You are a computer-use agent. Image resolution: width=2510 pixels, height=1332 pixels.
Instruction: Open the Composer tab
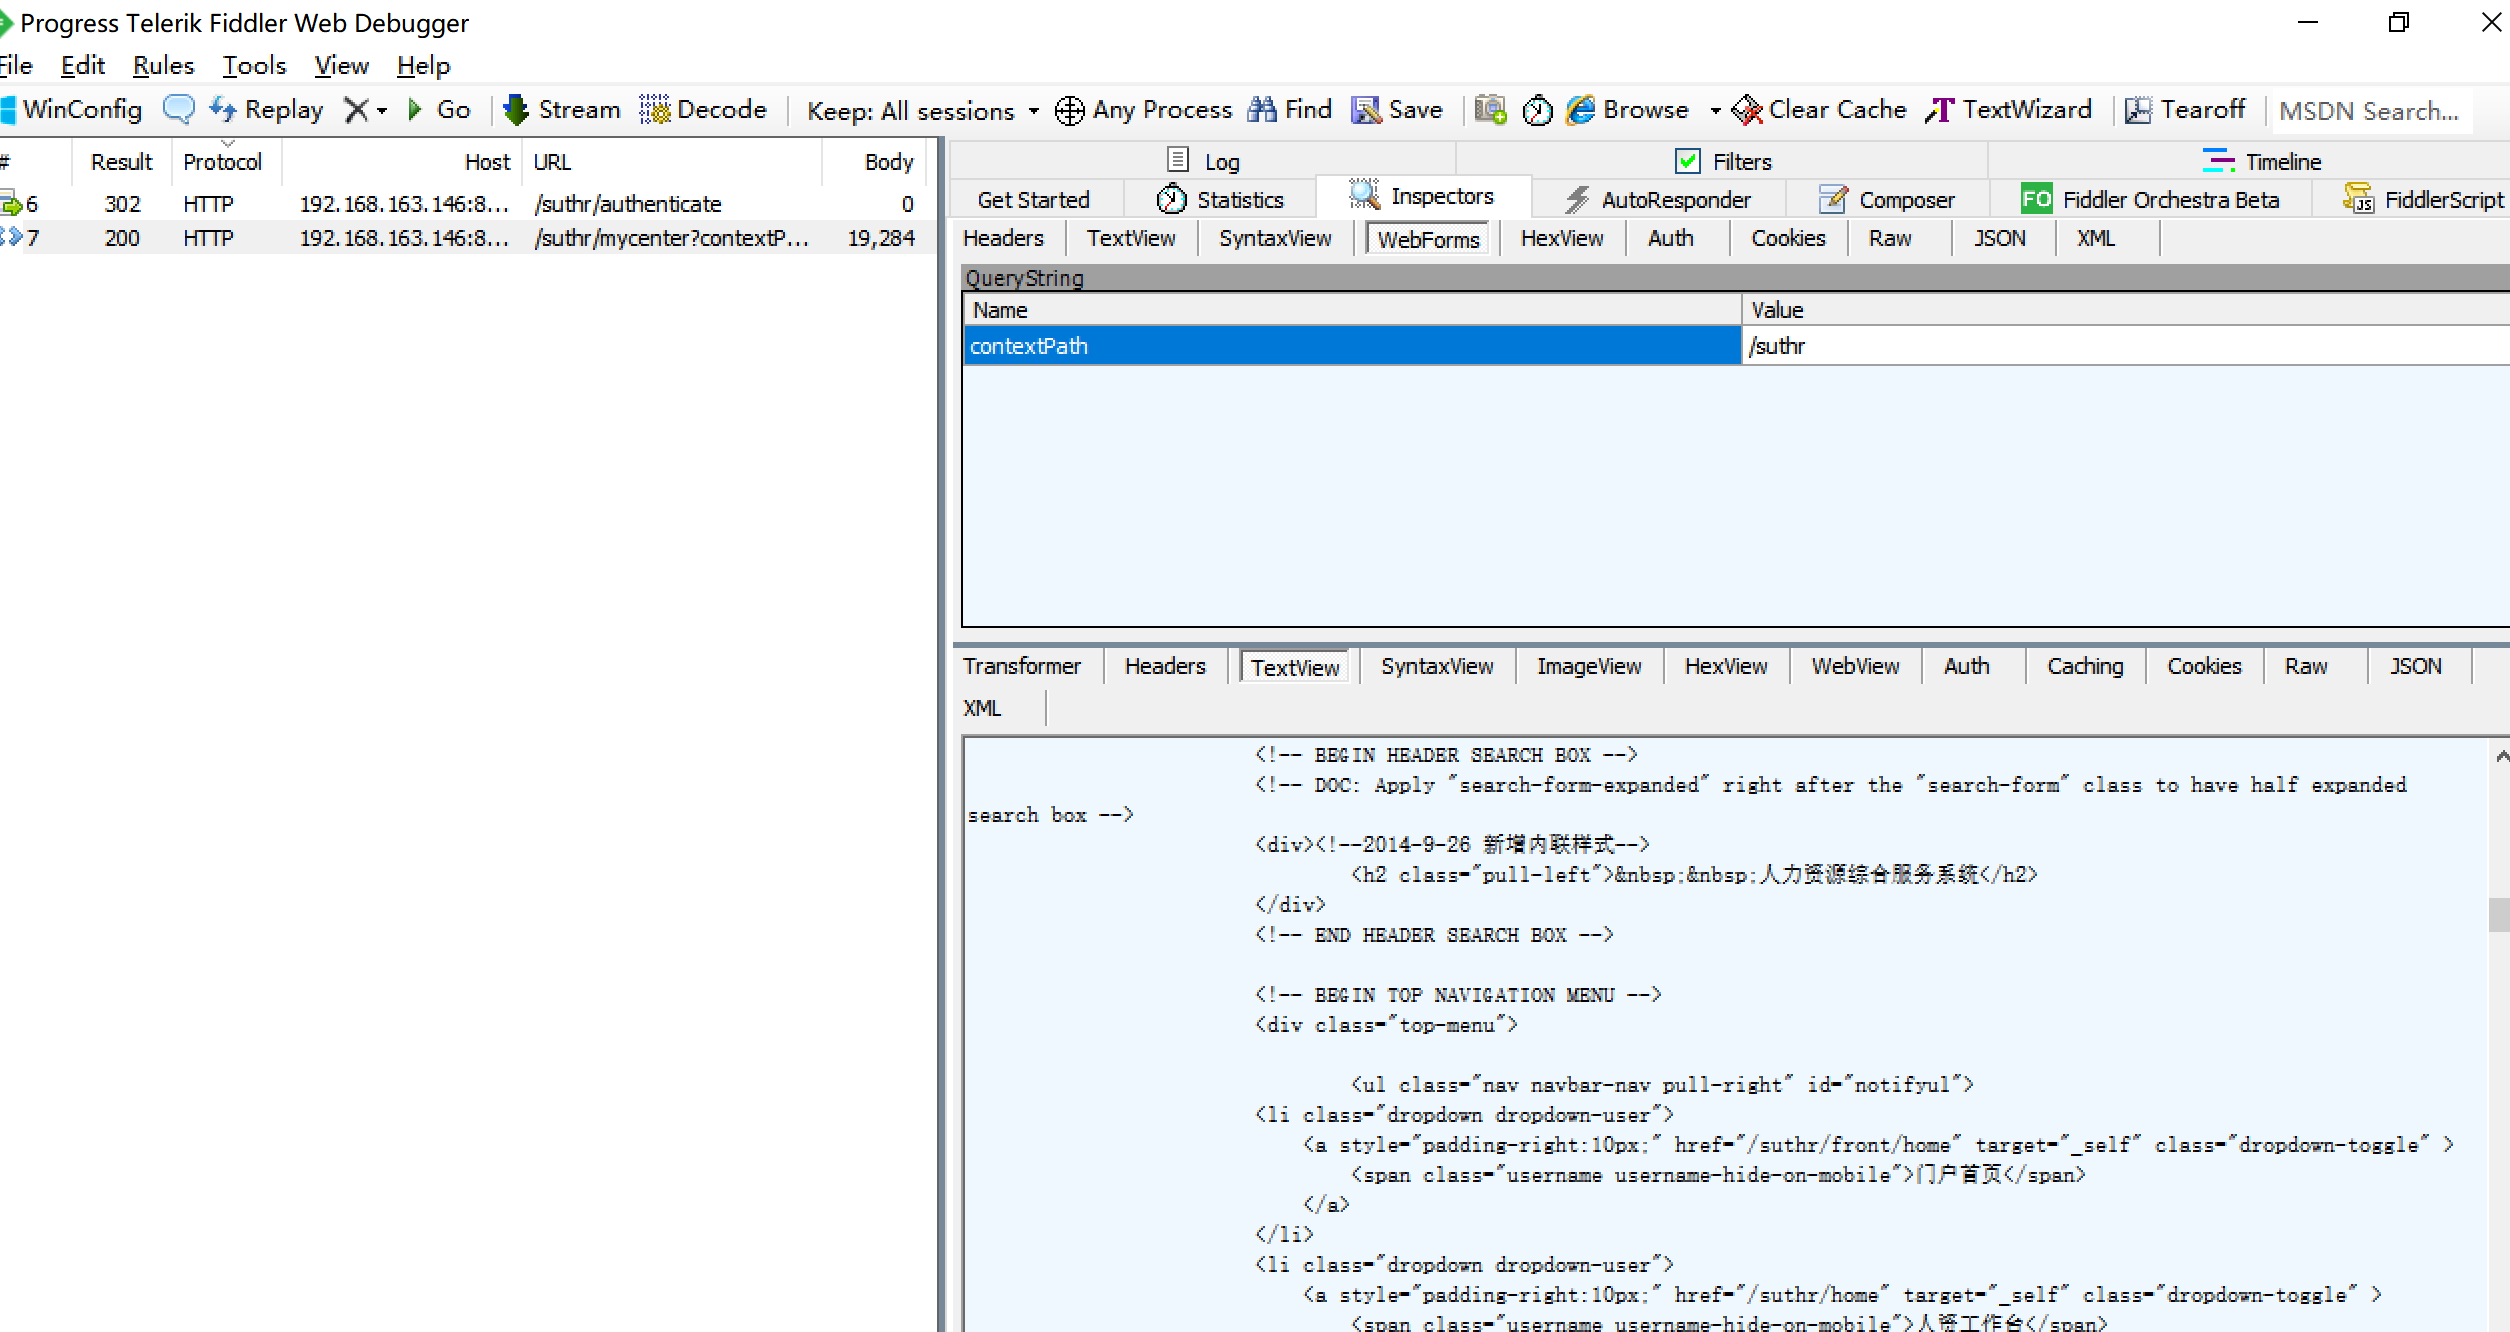coord(1886,200)
